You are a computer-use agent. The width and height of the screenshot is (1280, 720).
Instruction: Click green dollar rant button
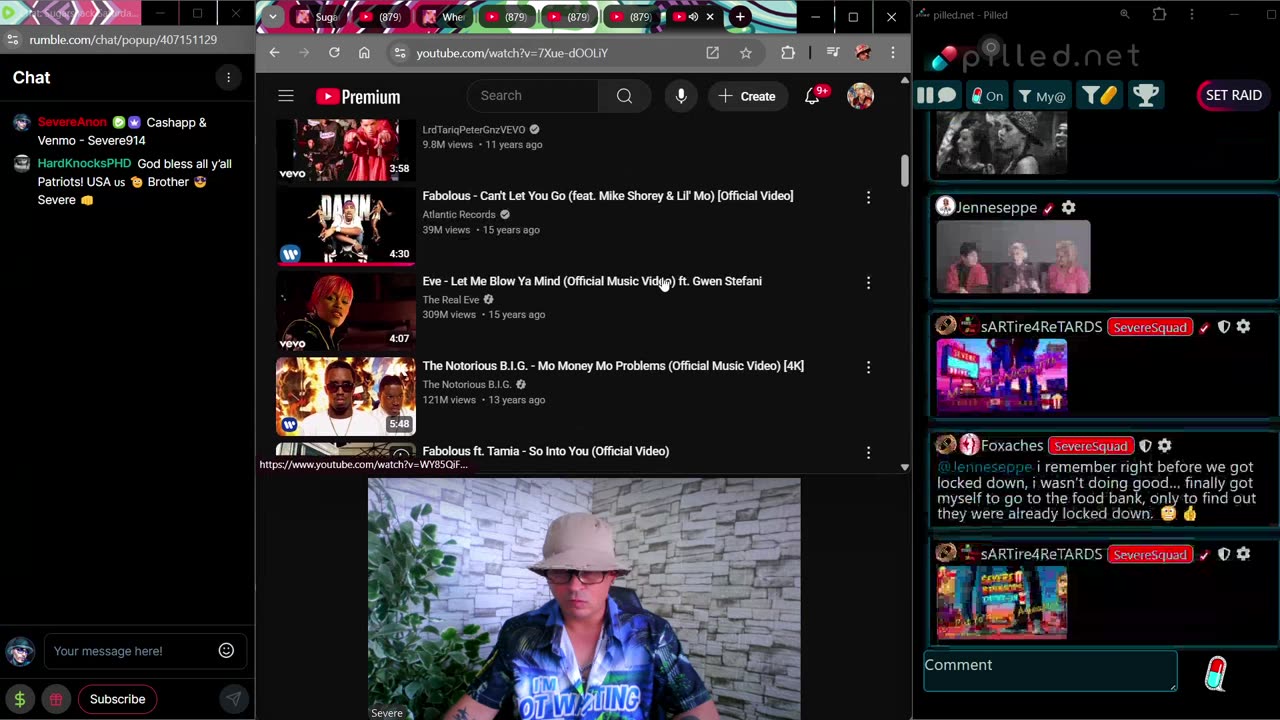point(19,699)
